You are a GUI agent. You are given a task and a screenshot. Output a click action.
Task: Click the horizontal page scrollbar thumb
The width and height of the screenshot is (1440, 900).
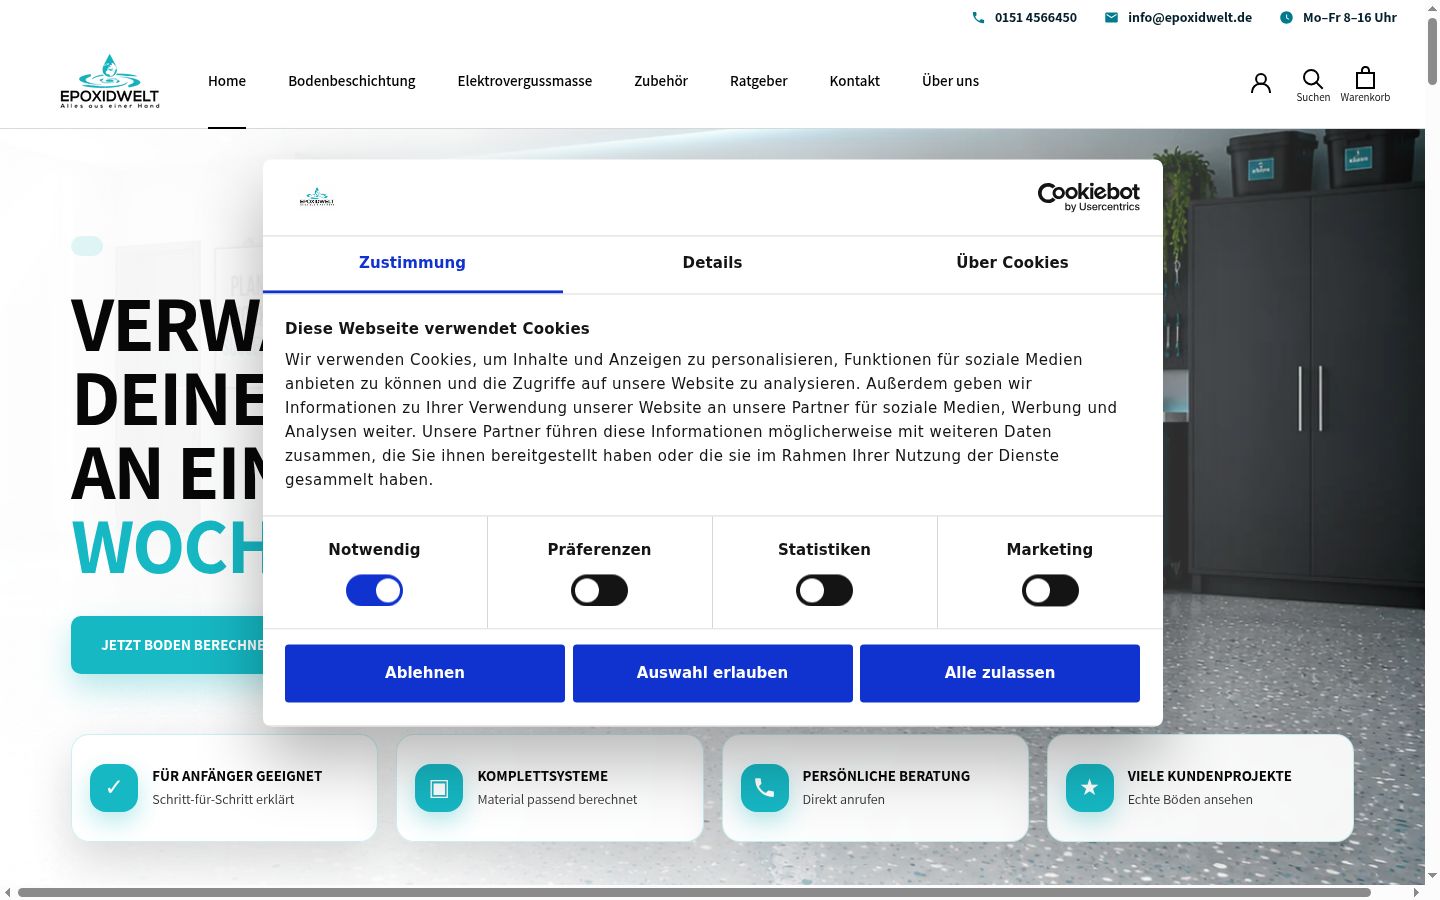pos(694,892)
